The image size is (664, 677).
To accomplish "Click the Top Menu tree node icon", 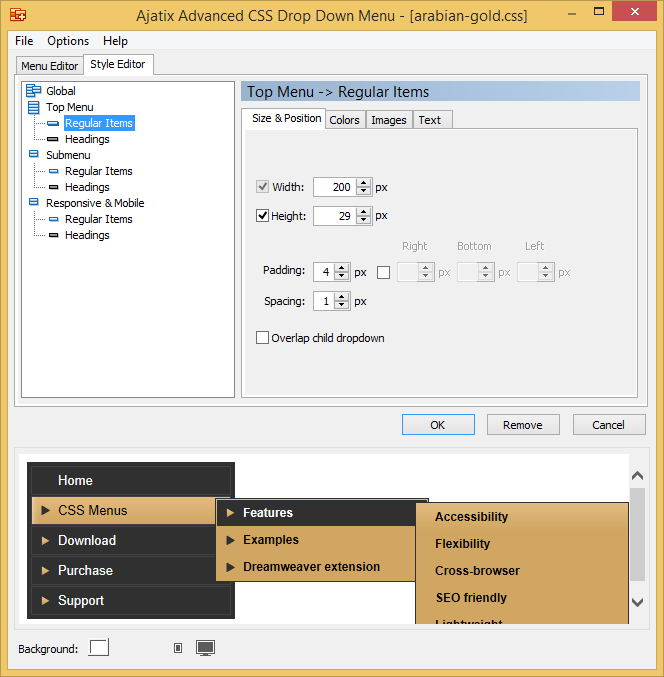I will (34, 107).
